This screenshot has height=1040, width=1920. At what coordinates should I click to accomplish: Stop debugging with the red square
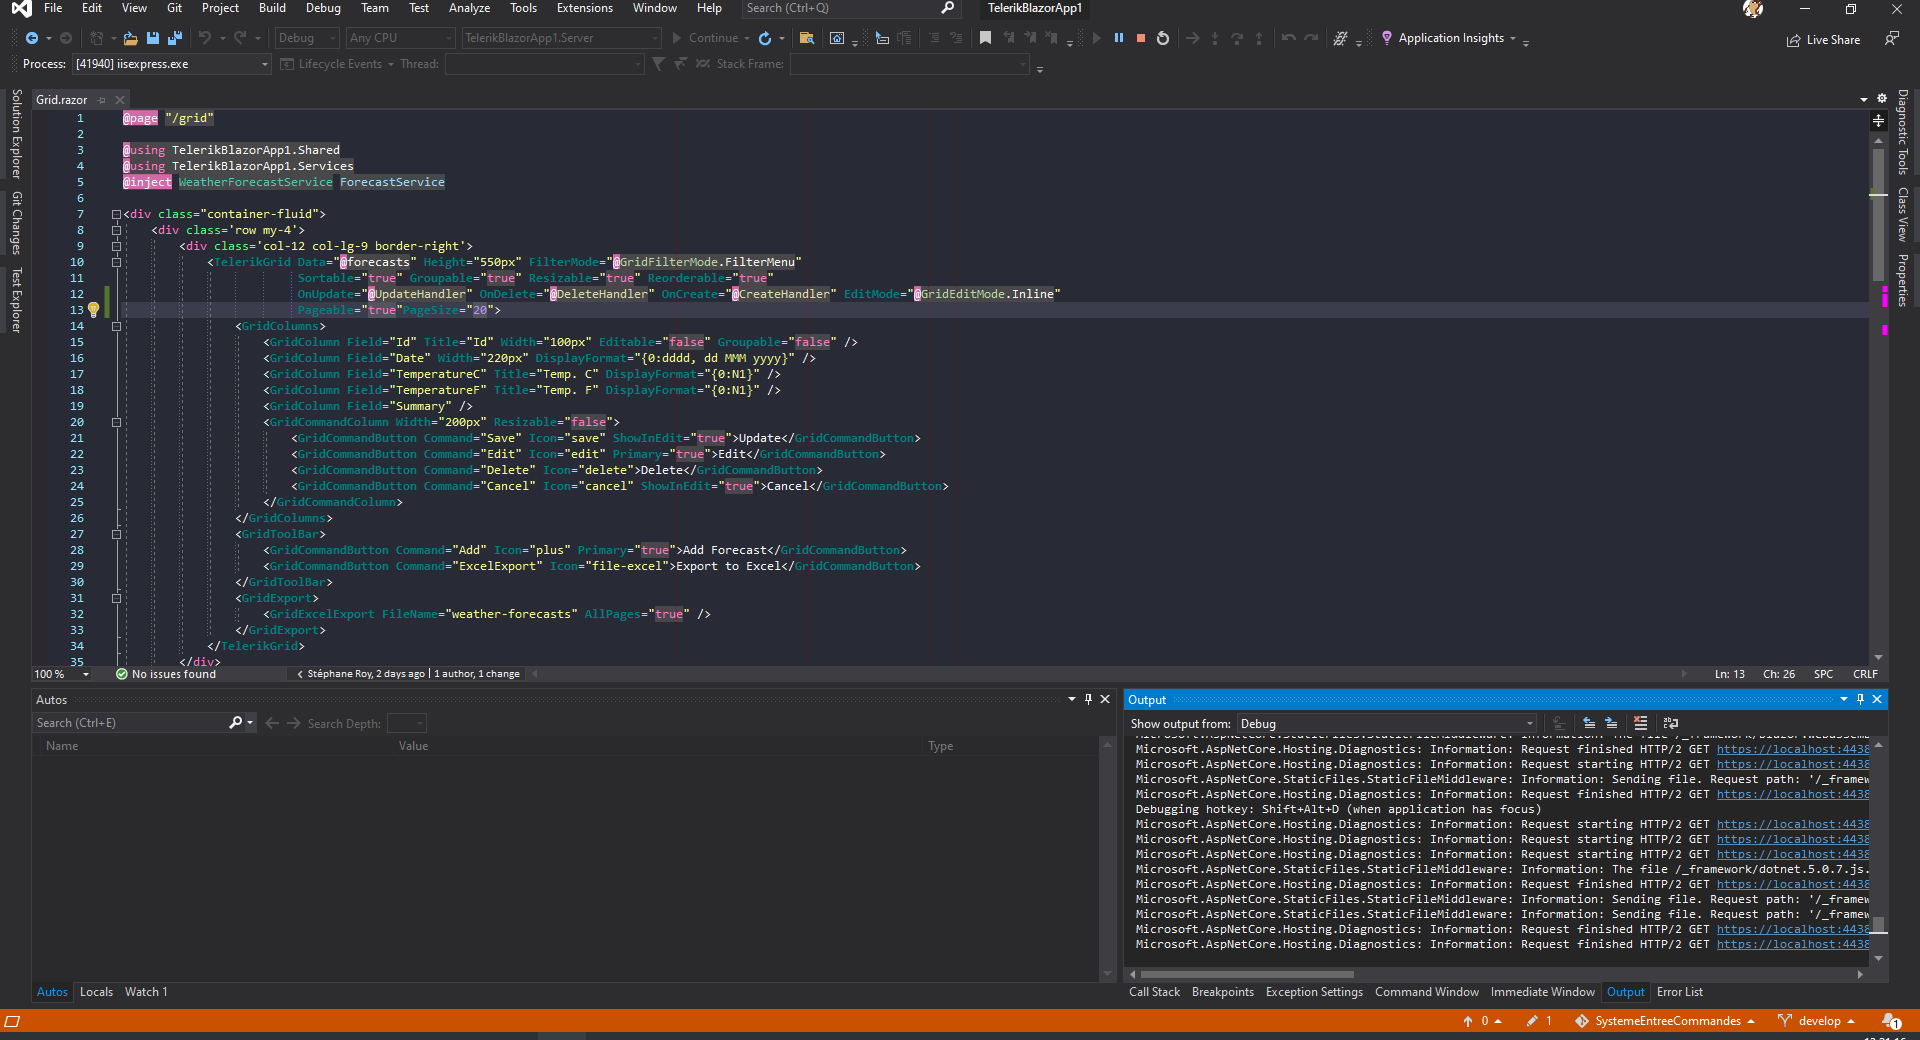[x=1141, y=38]
